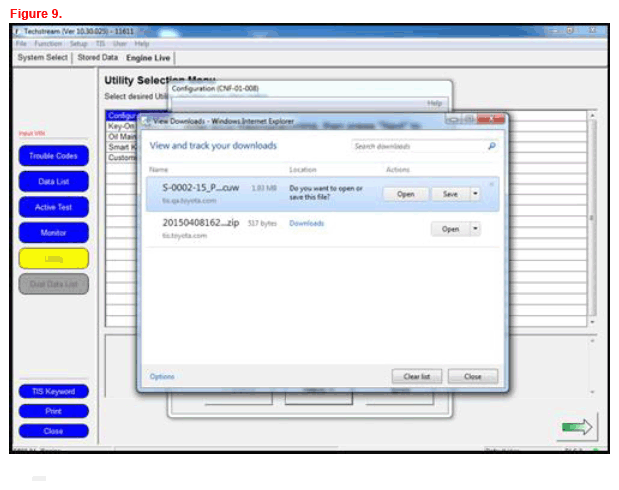Click the TIS Keyword button
Viewport: 619px width, 490px height.
[54, 391]
